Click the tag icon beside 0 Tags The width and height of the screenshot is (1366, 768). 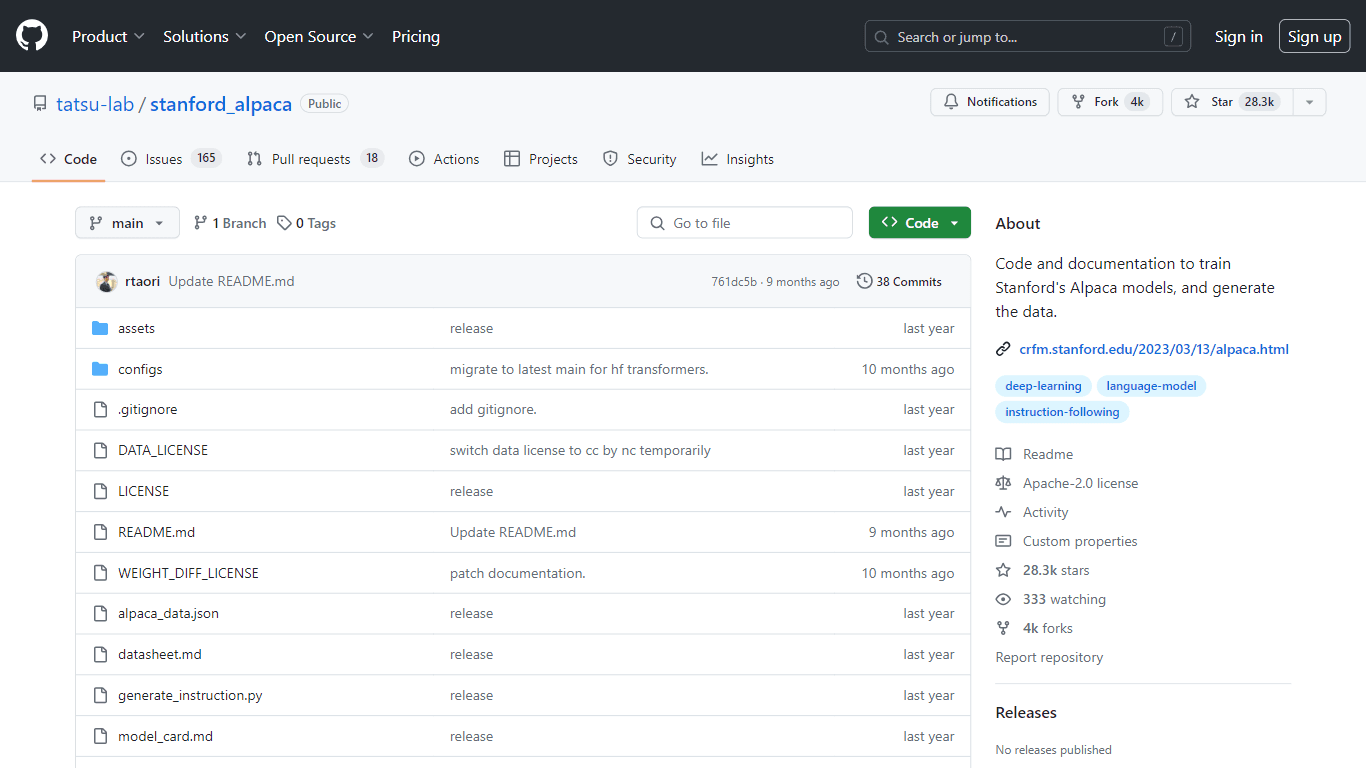point(284,223)
